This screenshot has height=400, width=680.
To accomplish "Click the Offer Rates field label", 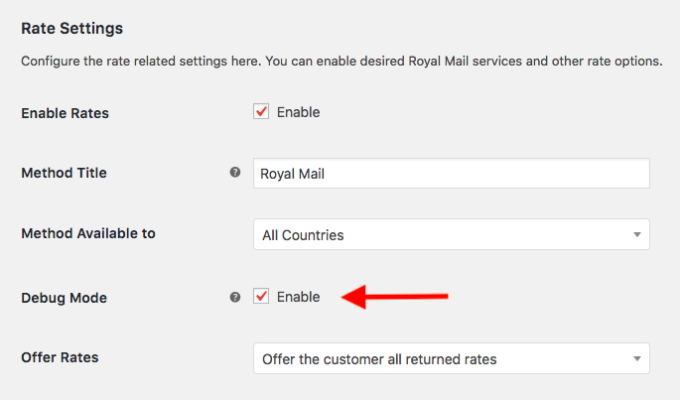I will (60, 357).
